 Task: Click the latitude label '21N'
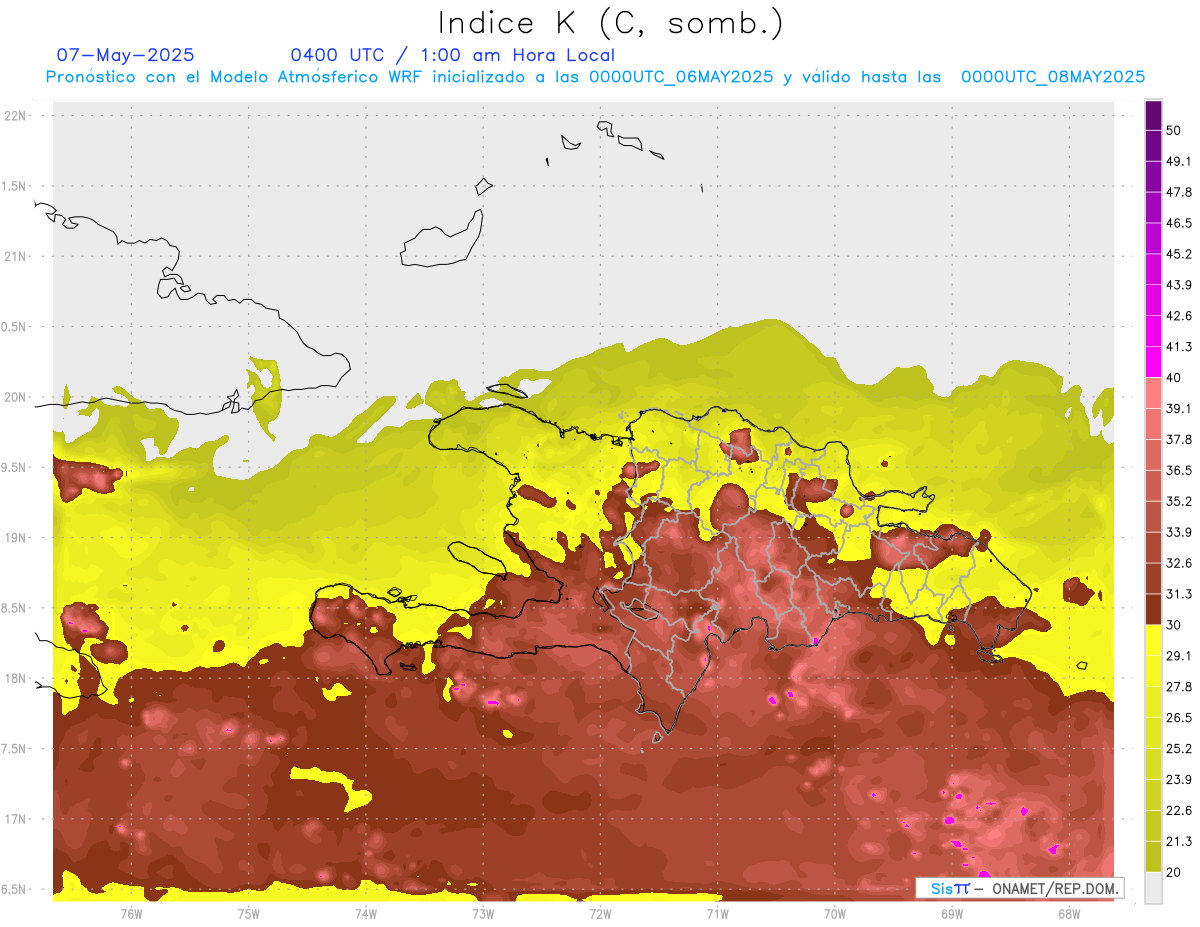coord(17,256)
